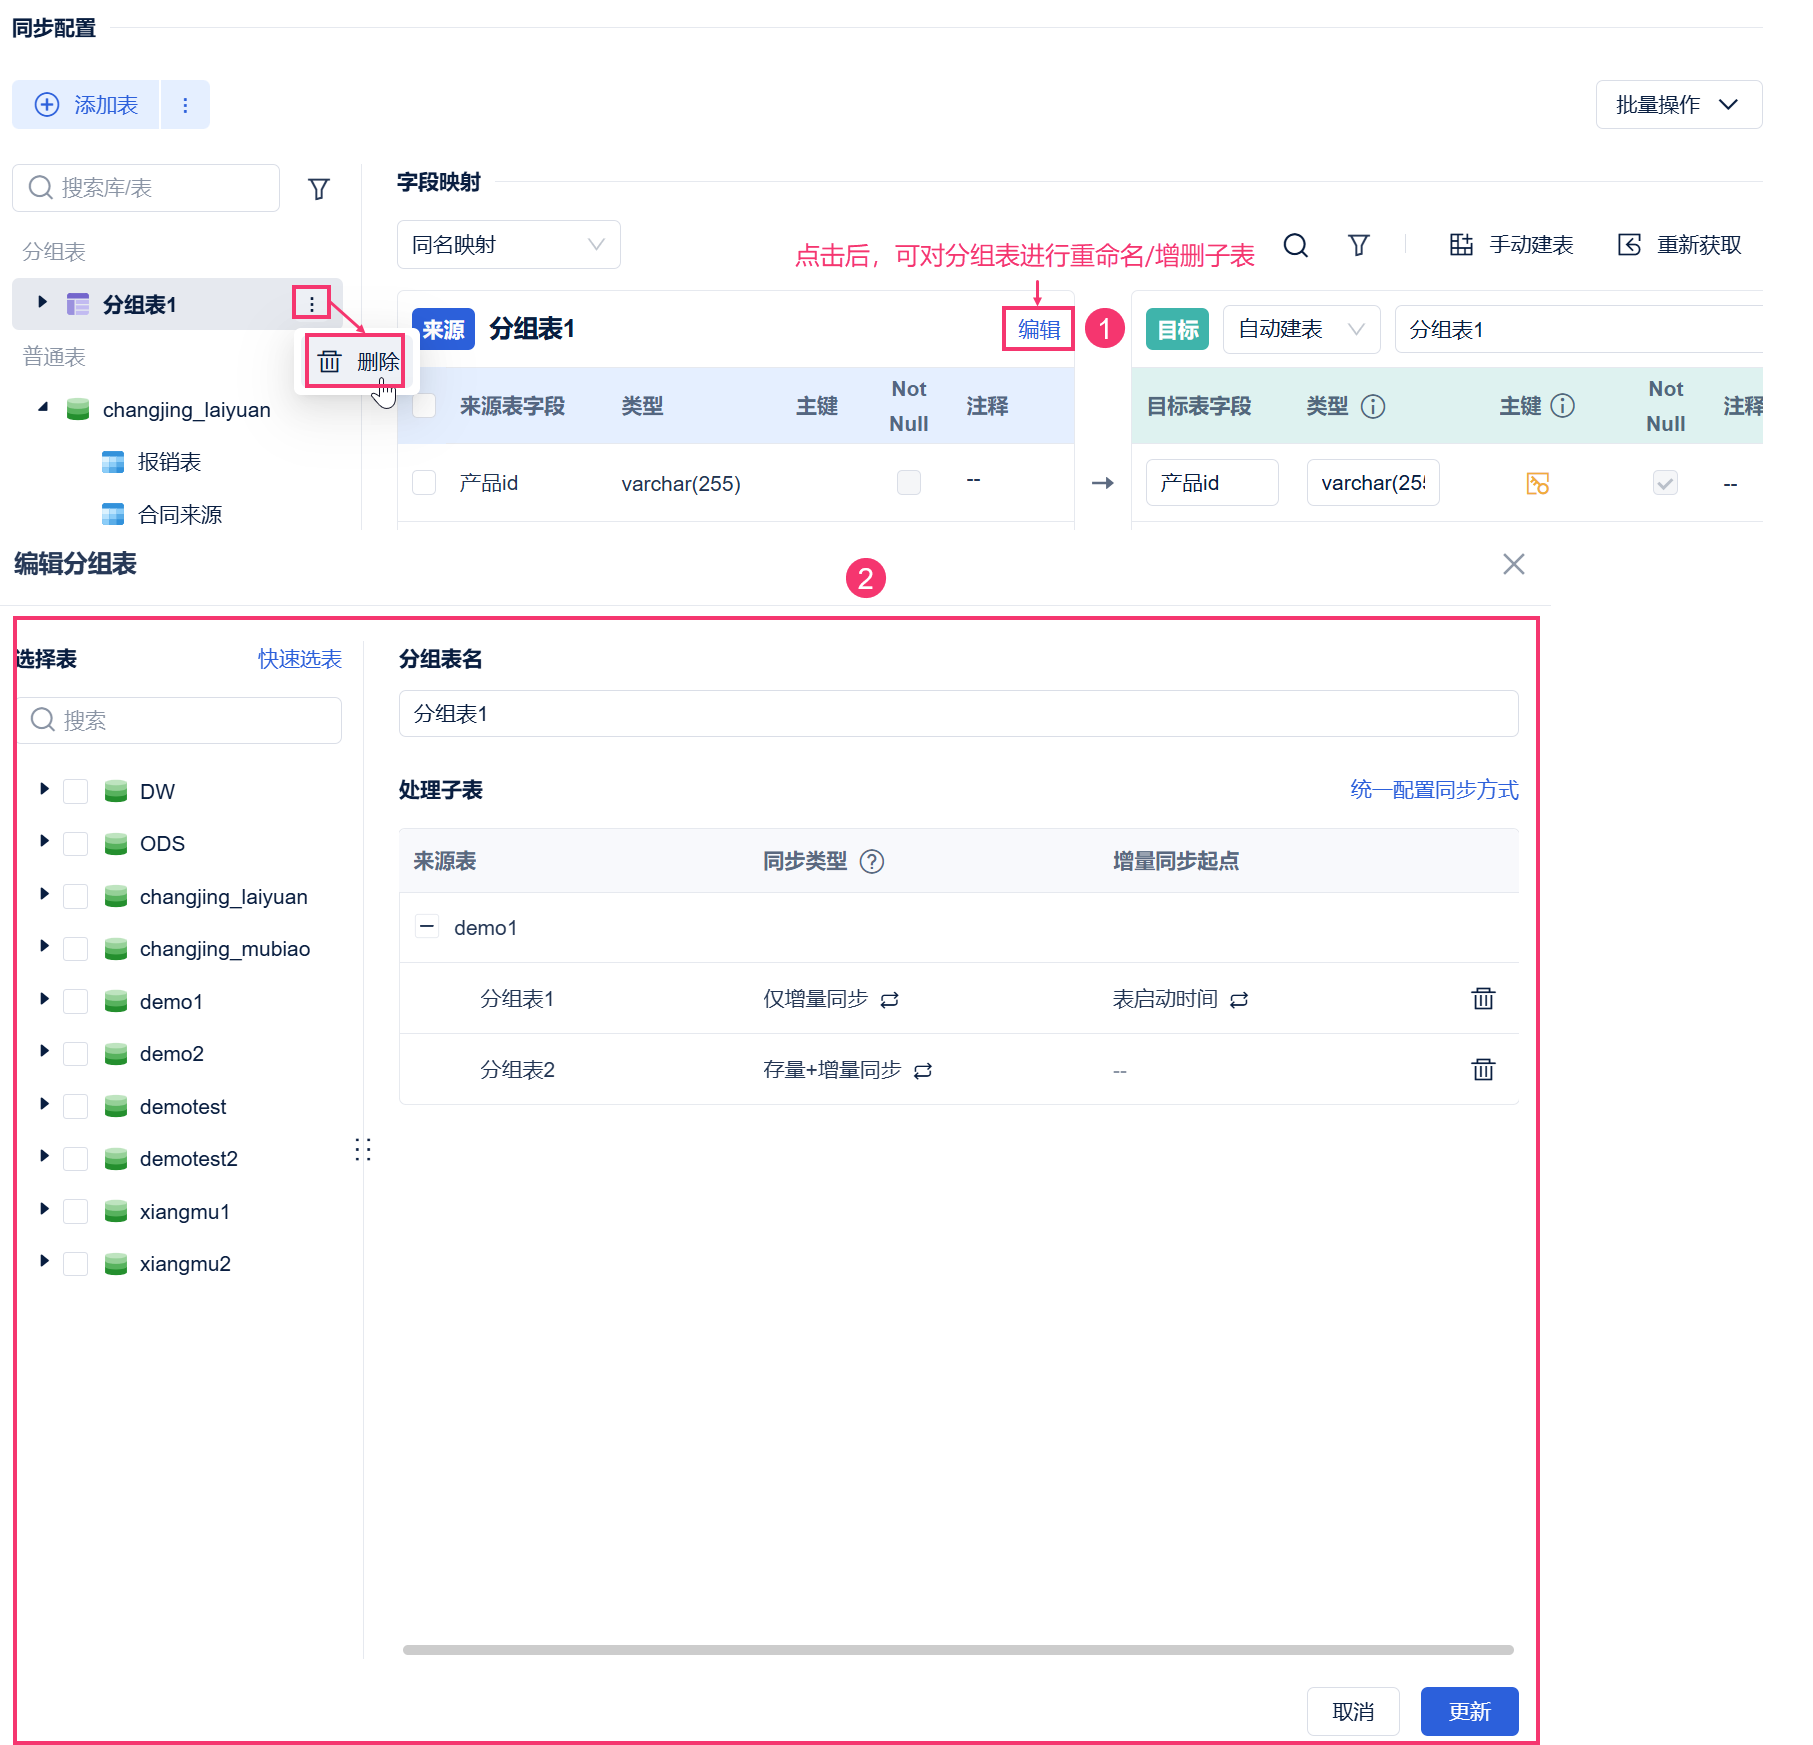Click 统一配置同步方式 link
Image resolution: width=1813 pixels, height=1745 pixels.
[1434, 790]
